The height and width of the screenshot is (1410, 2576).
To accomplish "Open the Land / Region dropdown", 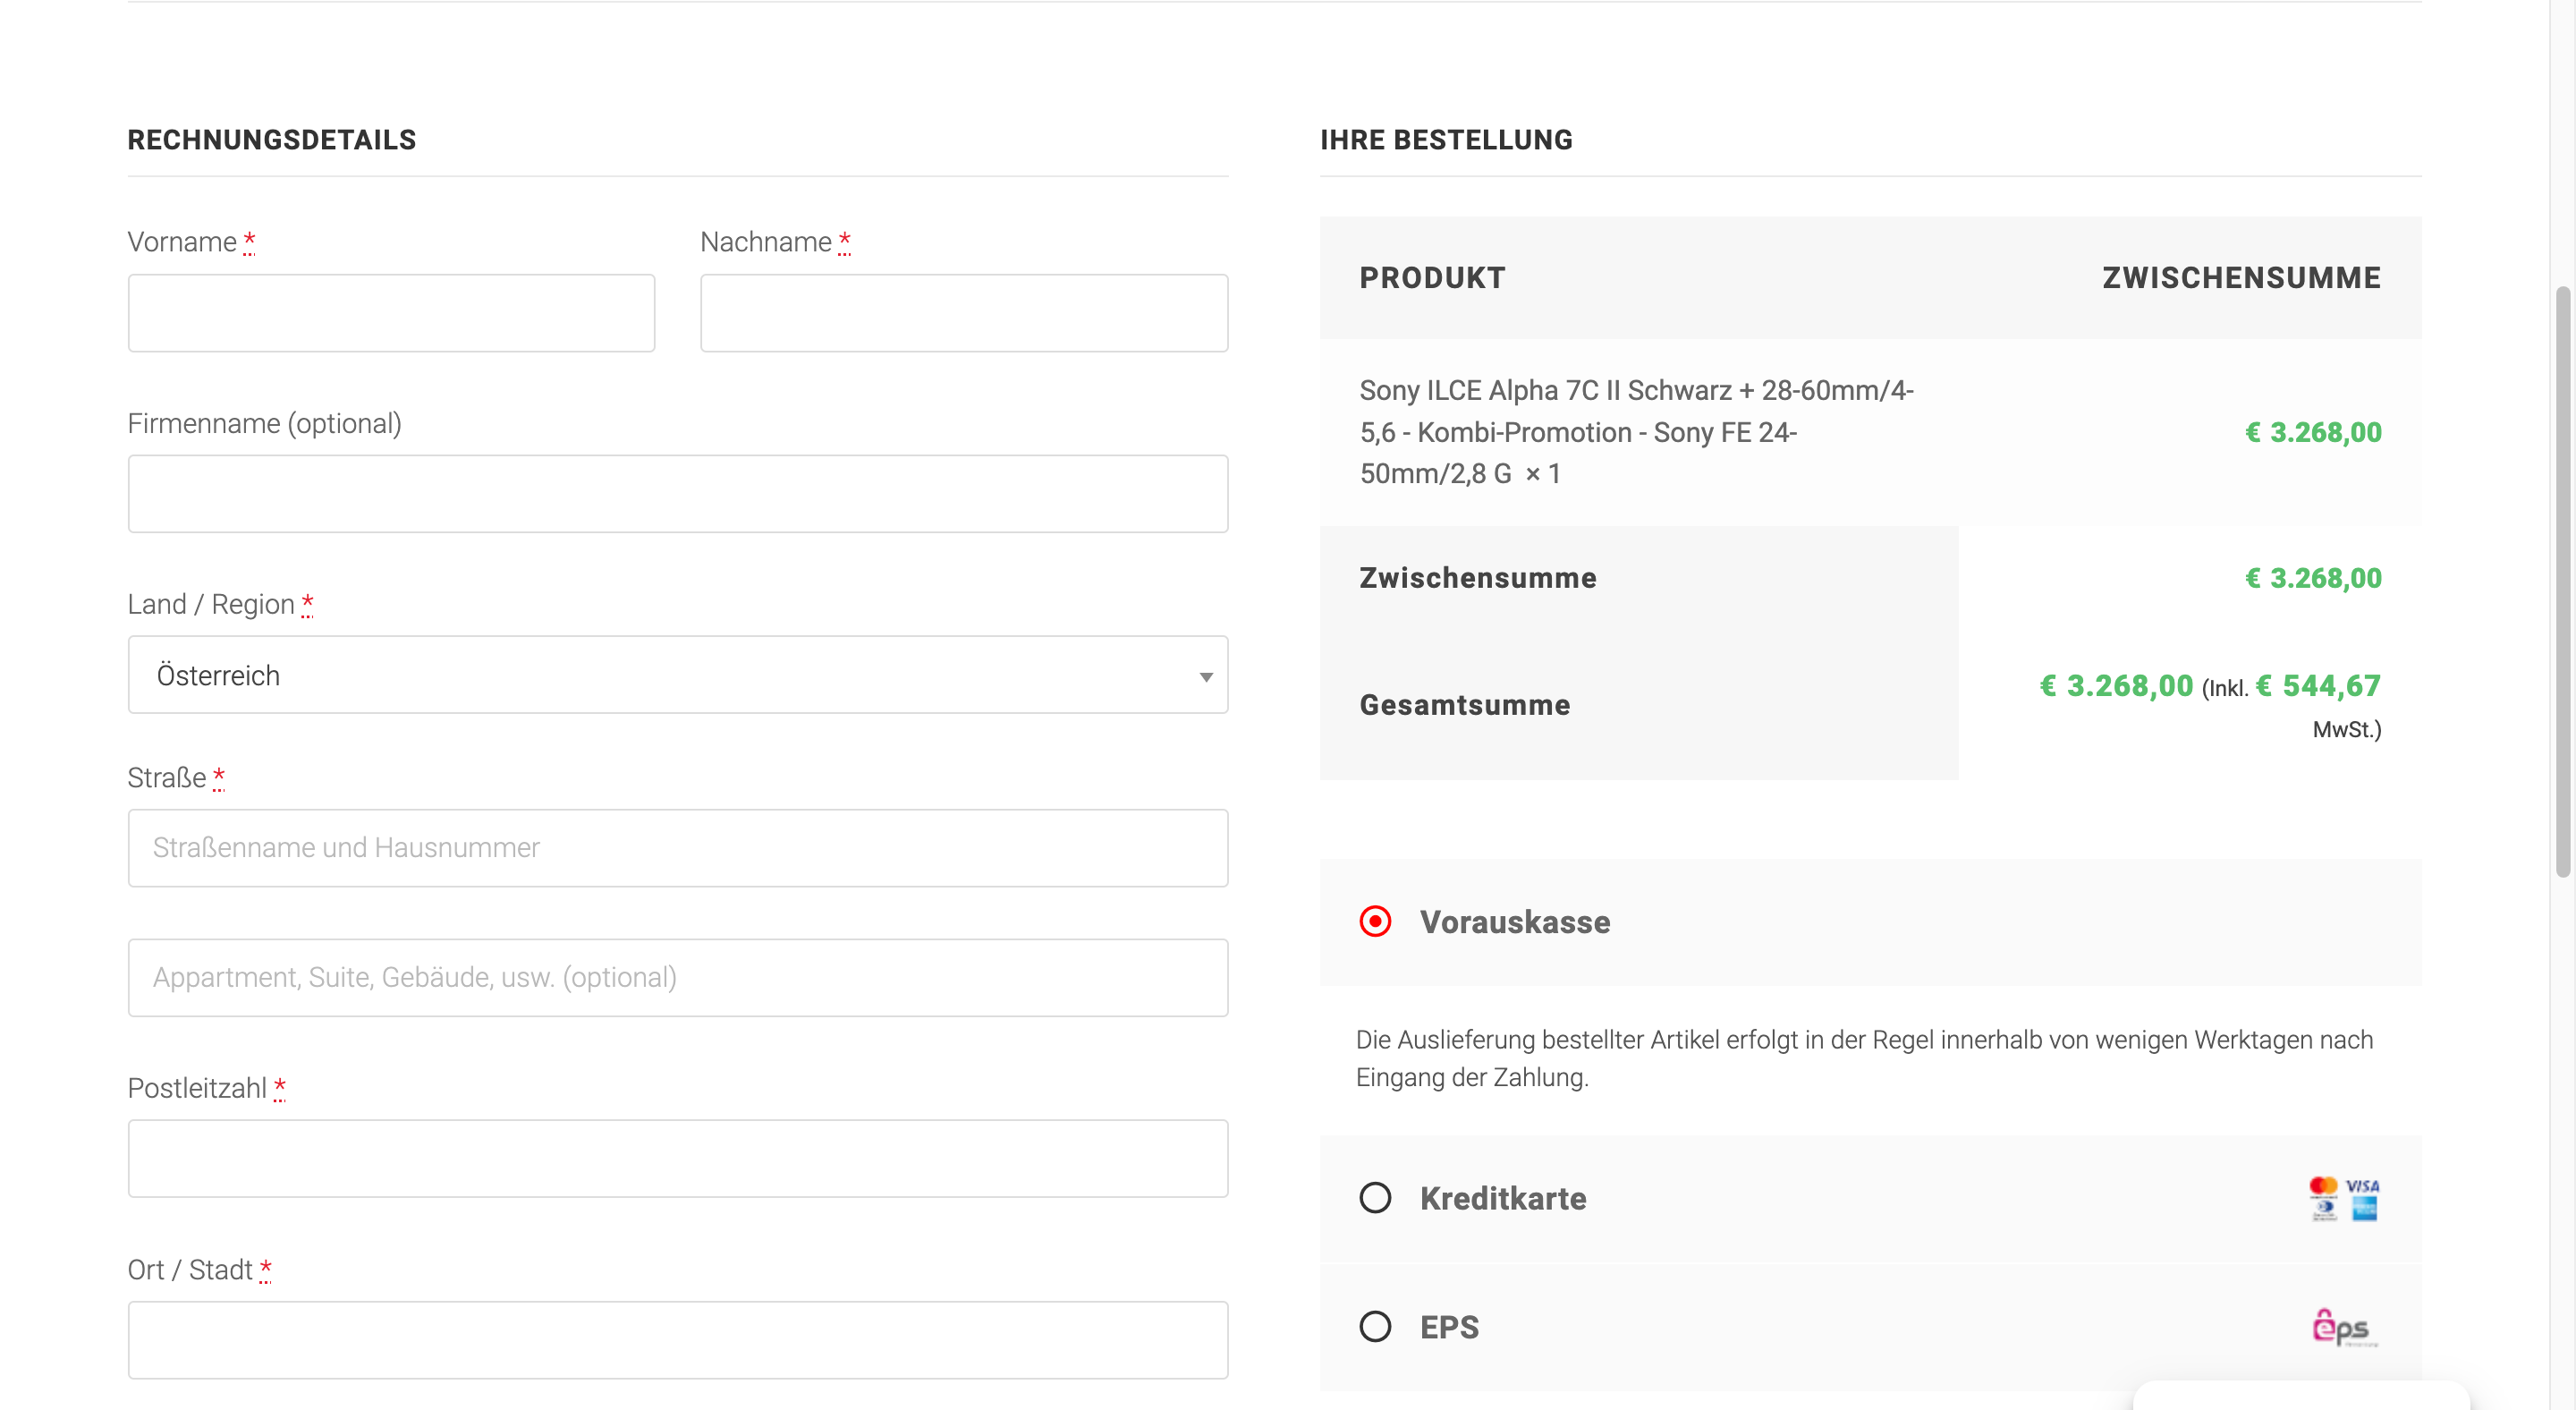I will click(678, 675).
